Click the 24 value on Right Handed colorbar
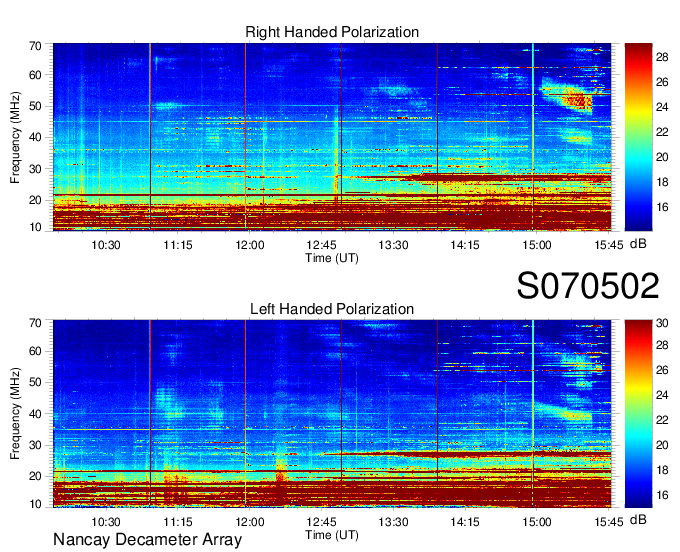Viewport: 680px width, 552px height. point(662,107)
